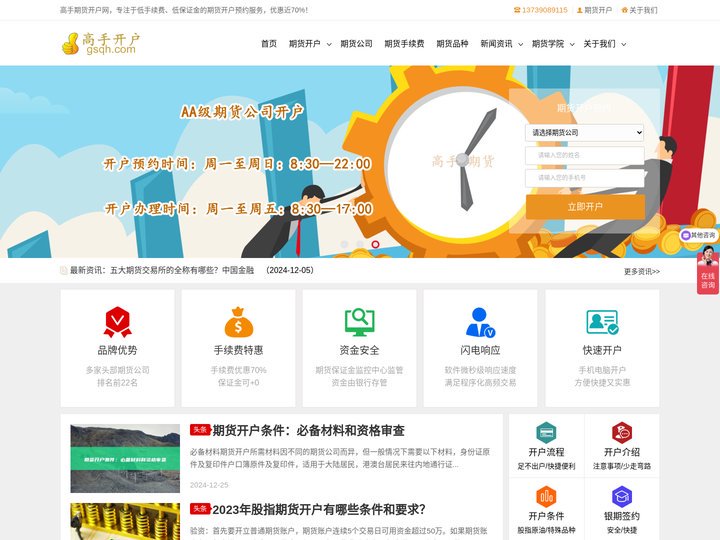This screenshot has width=720, height=540.
Task: Open the 期货手续费 navigation item
Action: click(x=404, y=44)
